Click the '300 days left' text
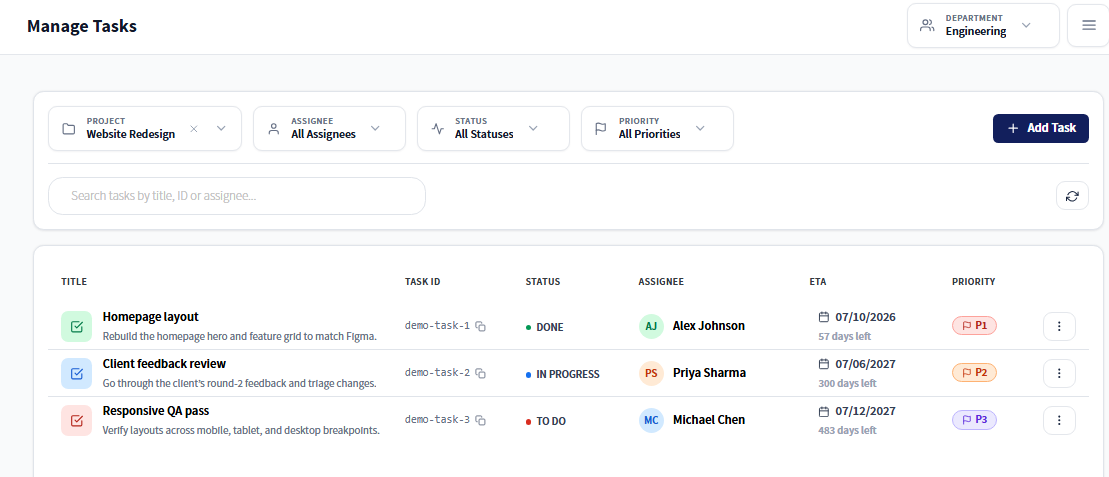This screenshot has width=1109, height=477. [847, 384]
